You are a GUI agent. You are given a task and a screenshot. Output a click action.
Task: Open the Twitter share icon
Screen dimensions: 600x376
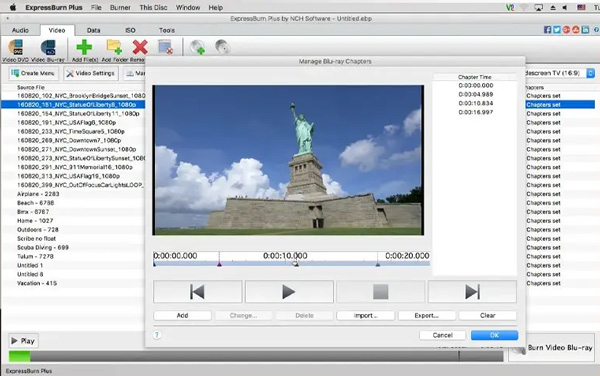557,30
